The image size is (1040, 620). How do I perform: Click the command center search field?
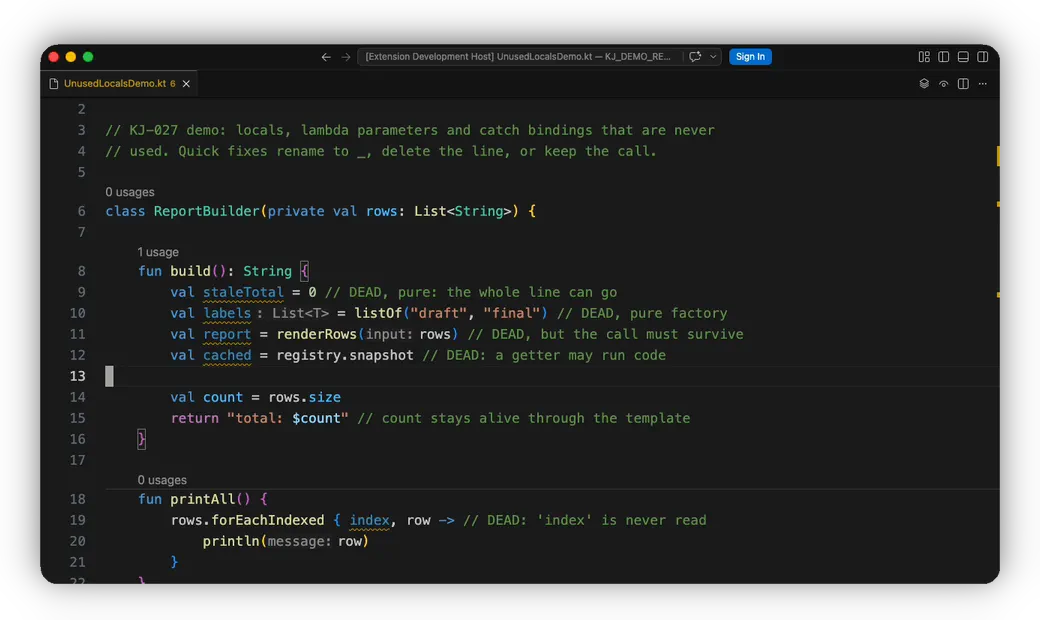point(519,57)
